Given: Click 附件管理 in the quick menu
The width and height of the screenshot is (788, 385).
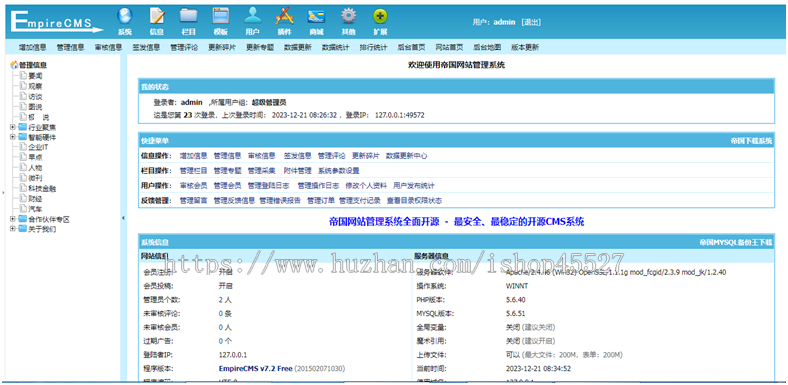Looking at the screenshot, I should pos(298,170).
